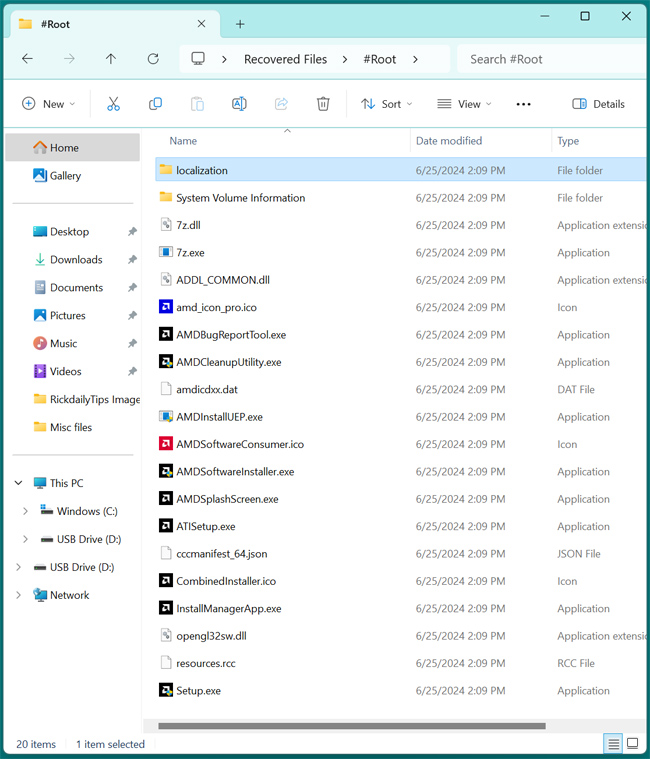Image resolution: width=650 pixels, height=759 pixels.
Task: Expand the Windows (C:) drive node
Action: point(25,511)
